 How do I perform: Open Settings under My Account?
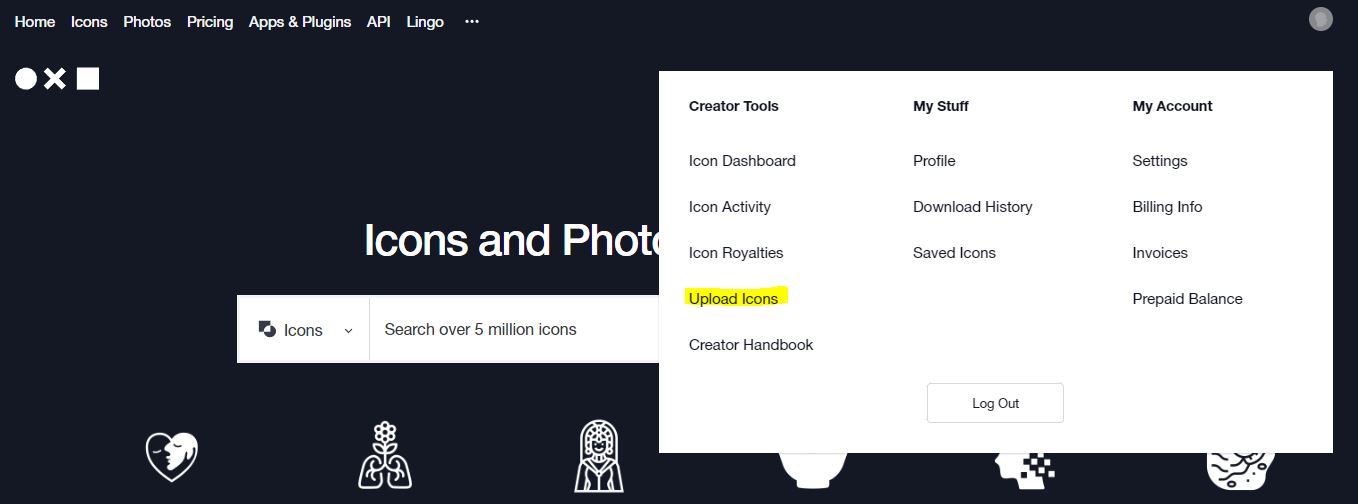click(1160, 161)
